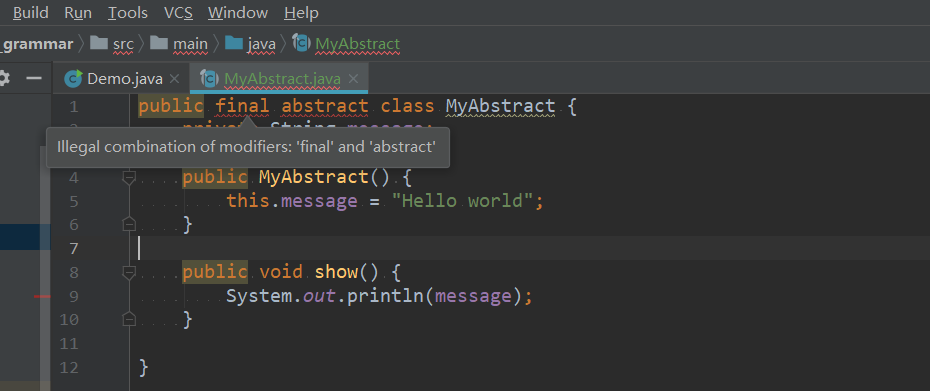
Task: Click the MyAbstract class icon in breadcrumb
Action: click(302, 43)
